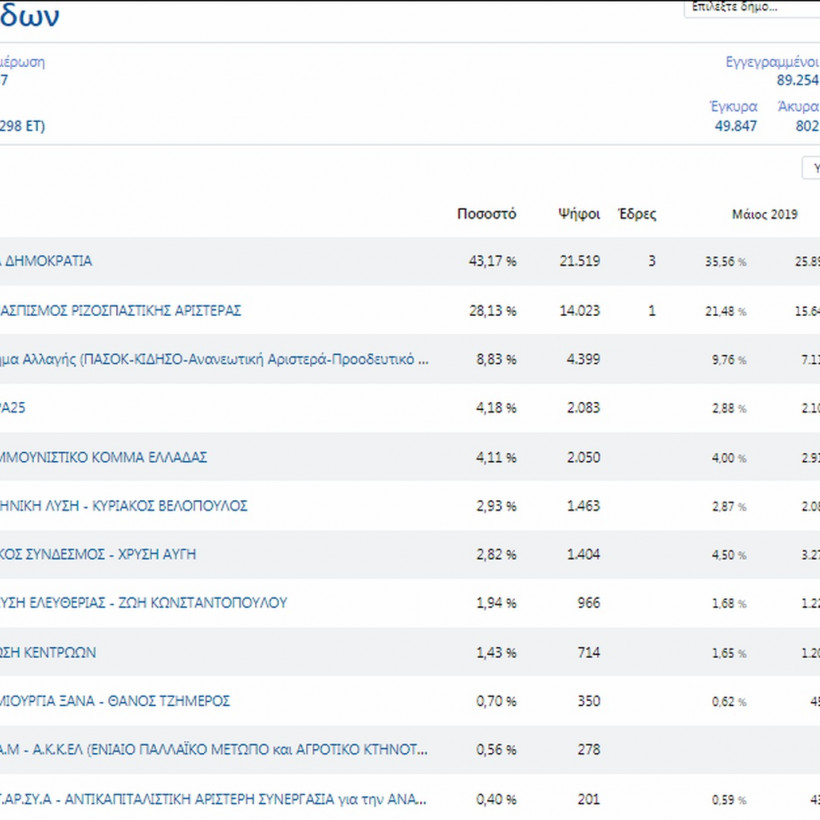Click the percentage 1,43 %
The image size is (820, 820).
pos(496,653)
